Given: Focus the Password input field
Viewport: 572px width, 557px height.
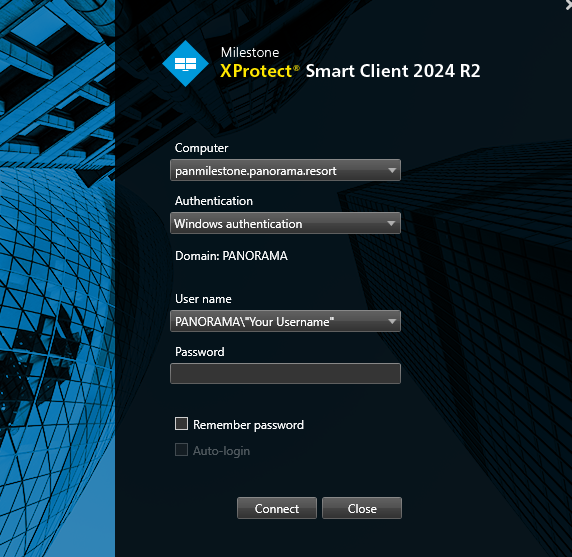Looking at the screenshot, I should (285, 374).
